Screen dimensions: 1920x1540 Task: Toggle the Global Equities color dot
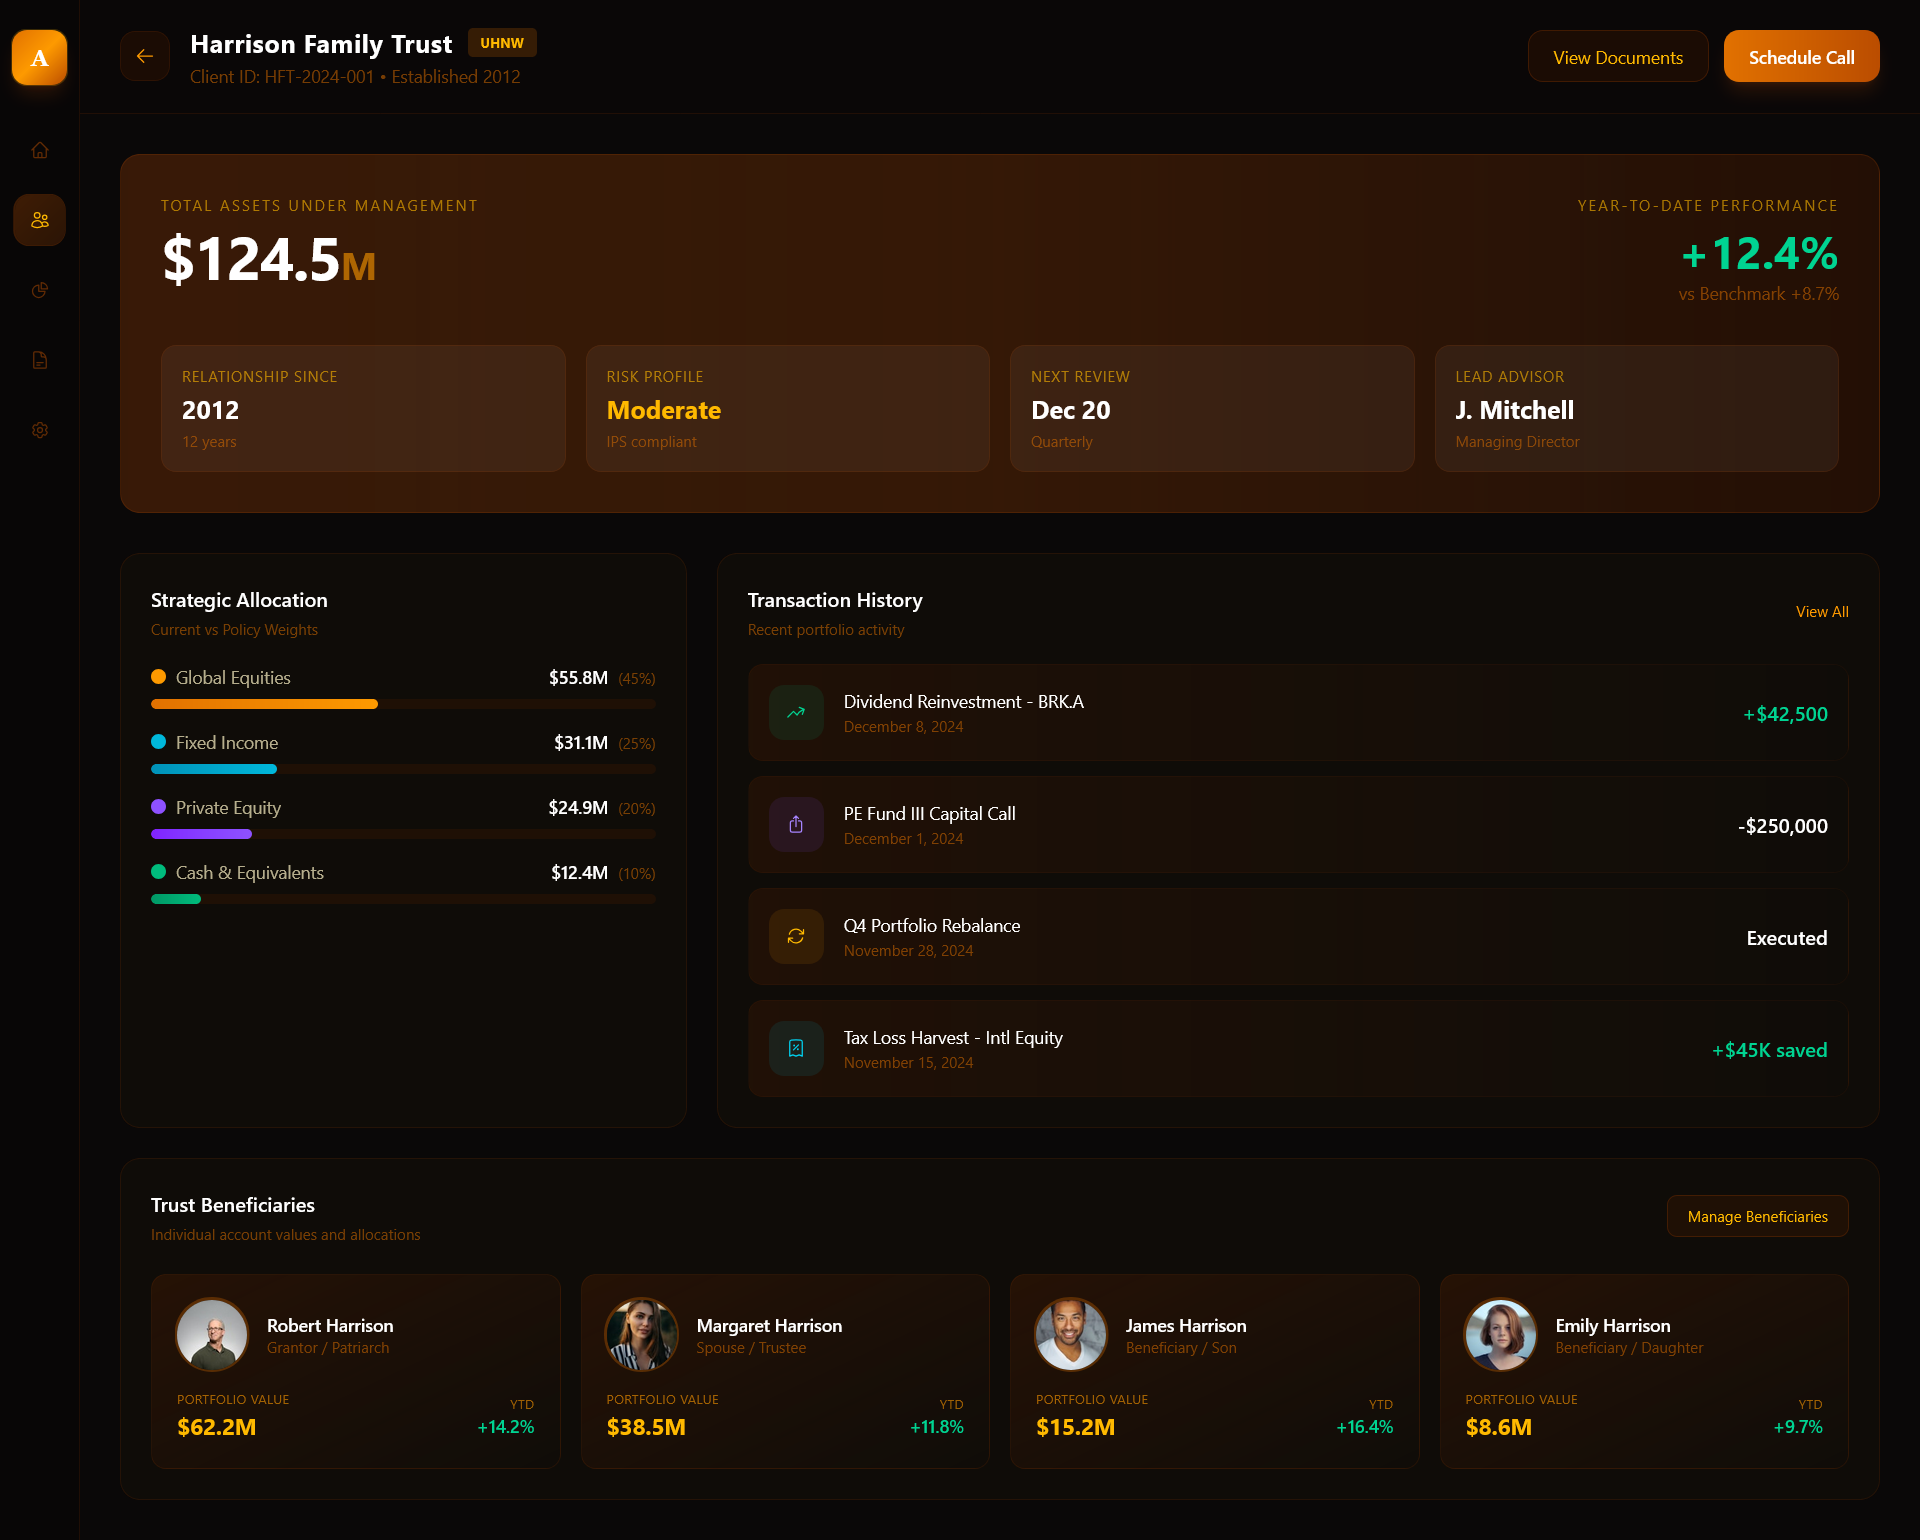pos(158,677)
